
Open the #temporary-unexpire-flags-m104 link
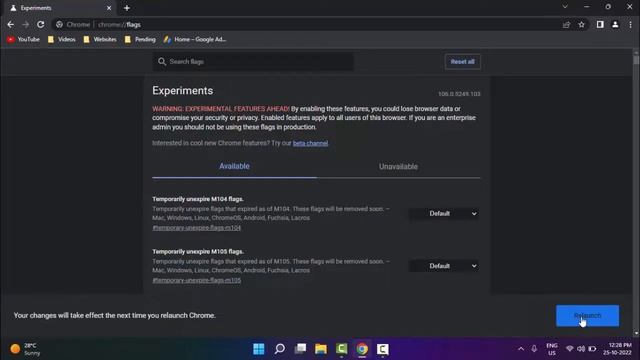197,228
